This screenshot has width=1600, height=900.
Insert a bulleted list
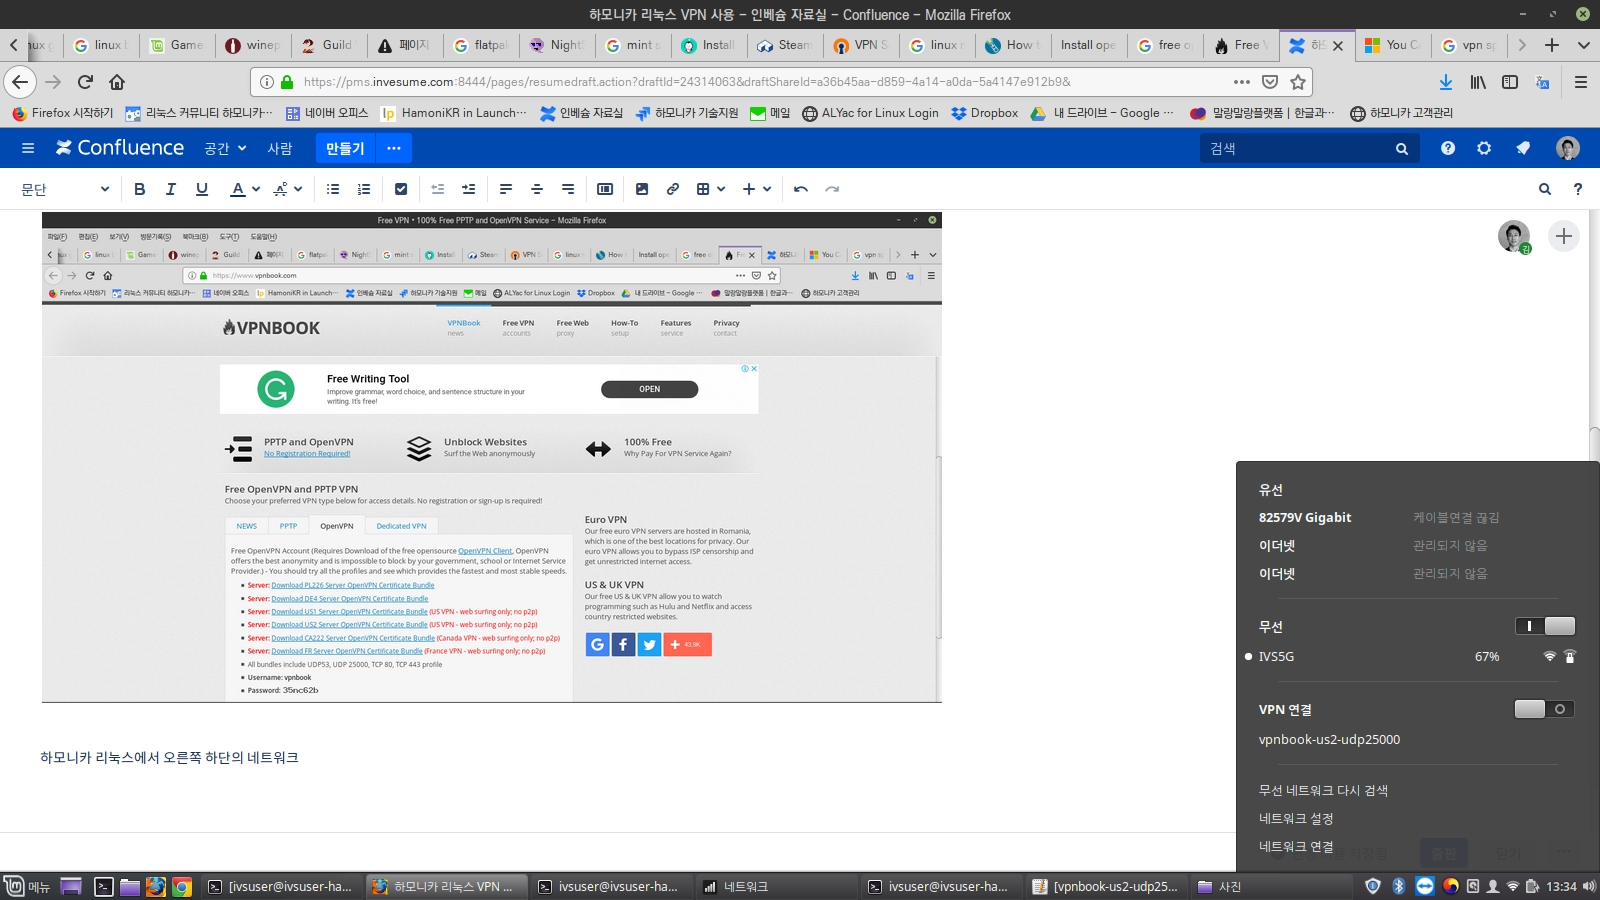click(x=333, y=189)
